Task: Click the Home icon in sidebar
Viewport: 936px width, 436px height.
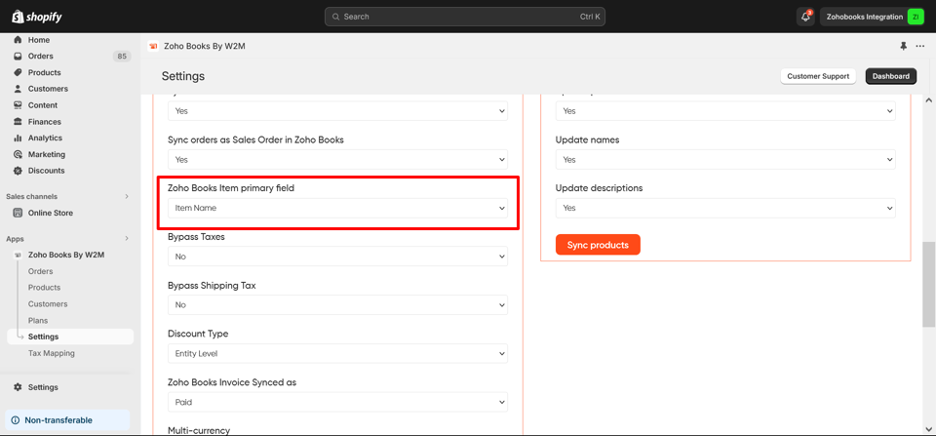Action: 18,40
